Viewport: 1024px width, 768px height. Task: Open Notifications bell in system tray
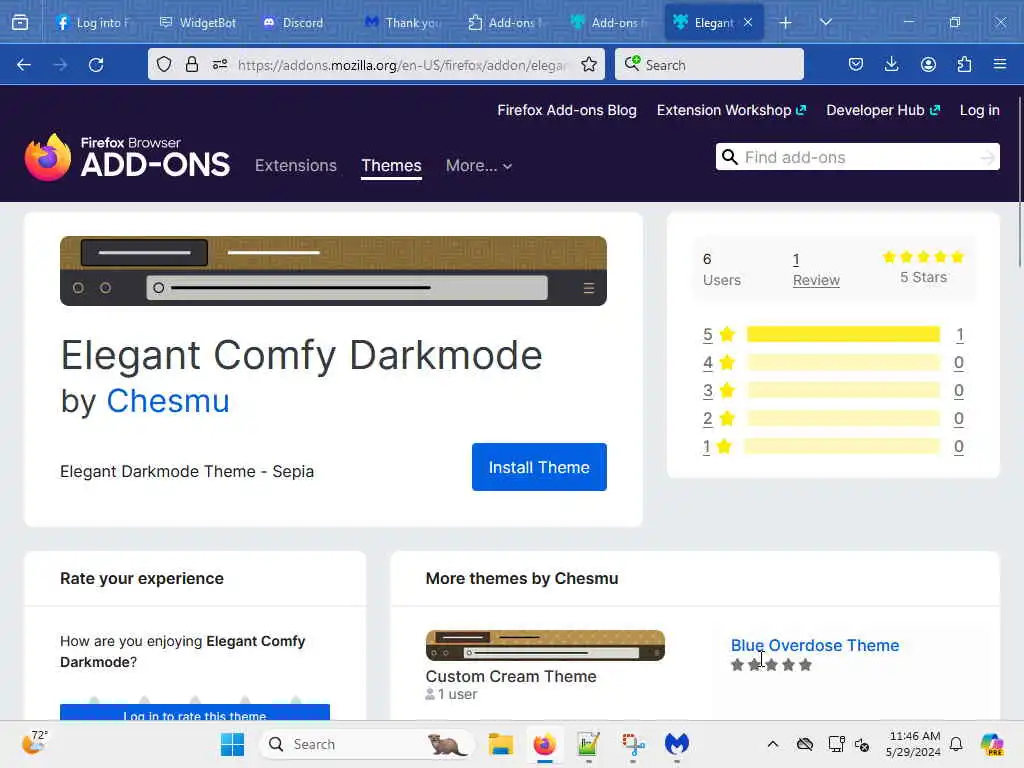pos(956,744)
